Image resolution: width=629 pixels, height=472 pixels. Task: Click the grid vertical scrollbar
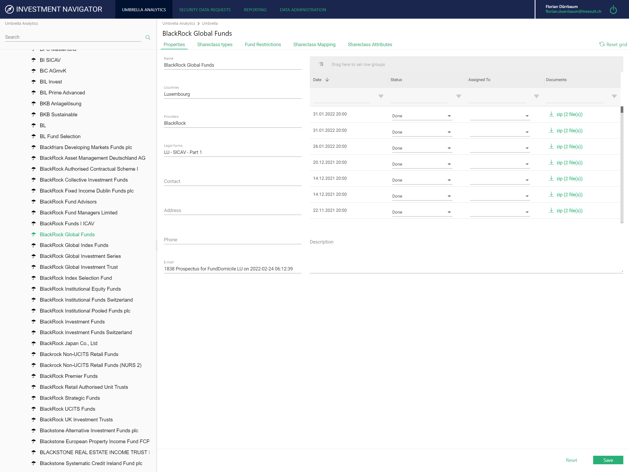point(622,164)
